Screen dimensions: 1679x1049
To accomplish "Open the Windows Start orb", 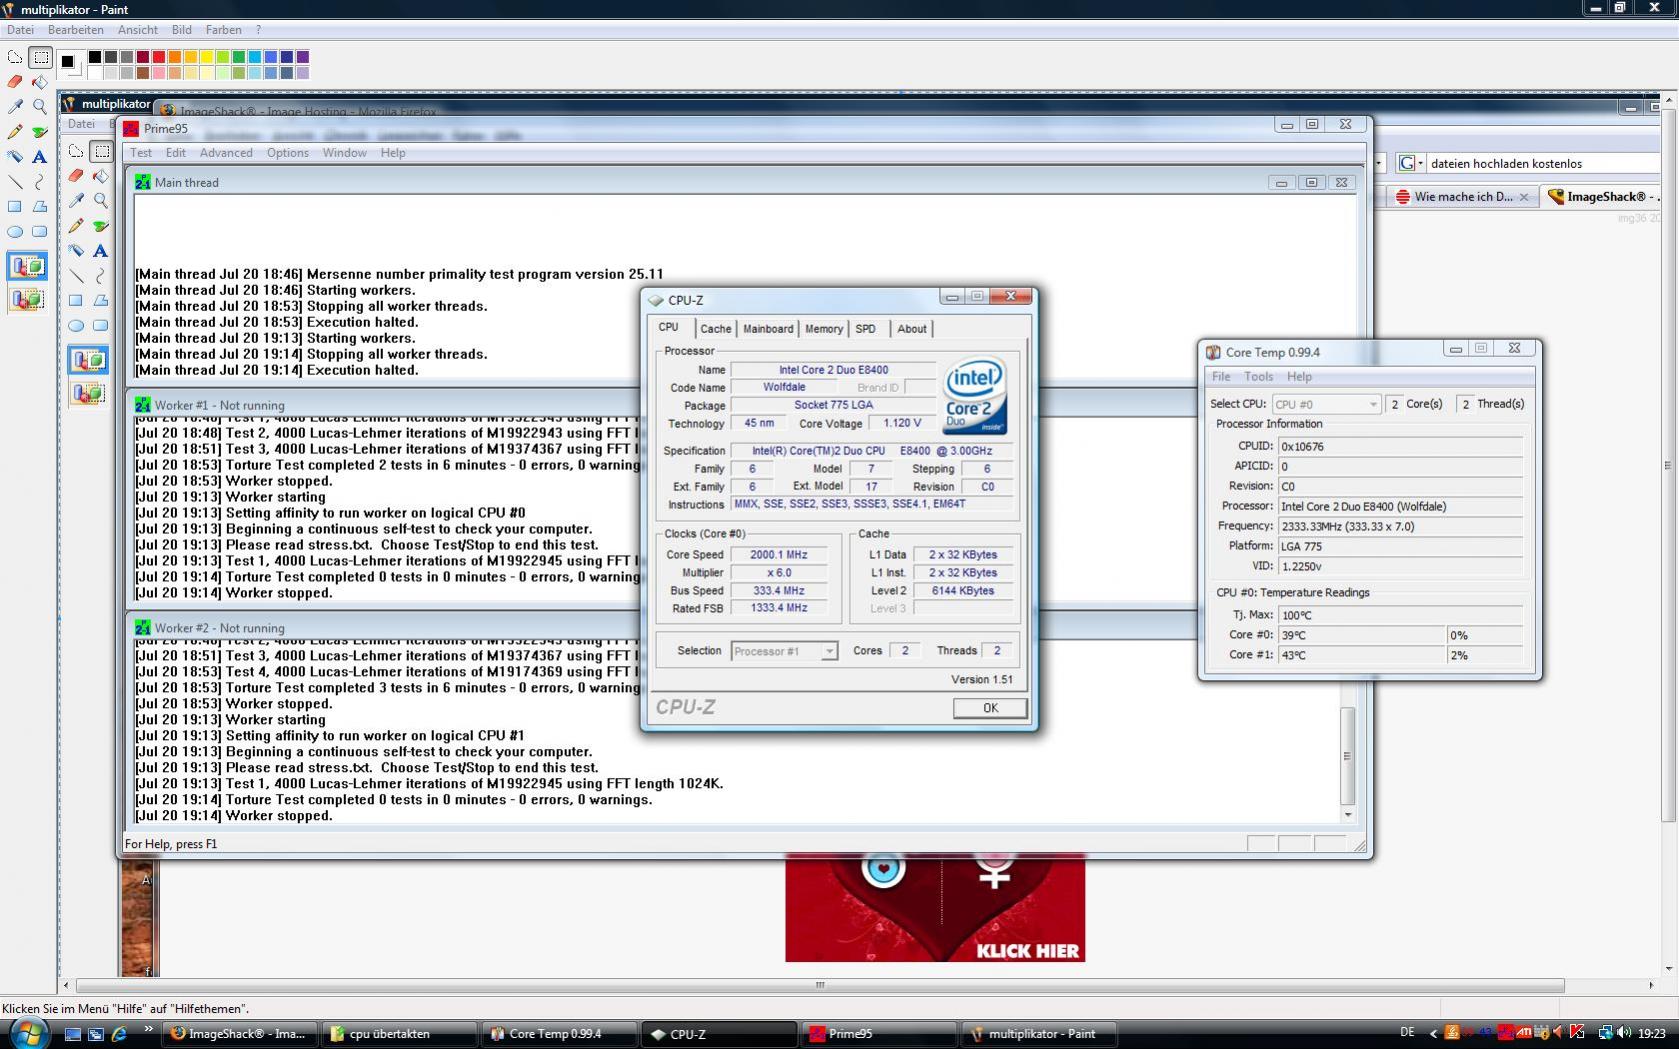I will click(28, 1032).
